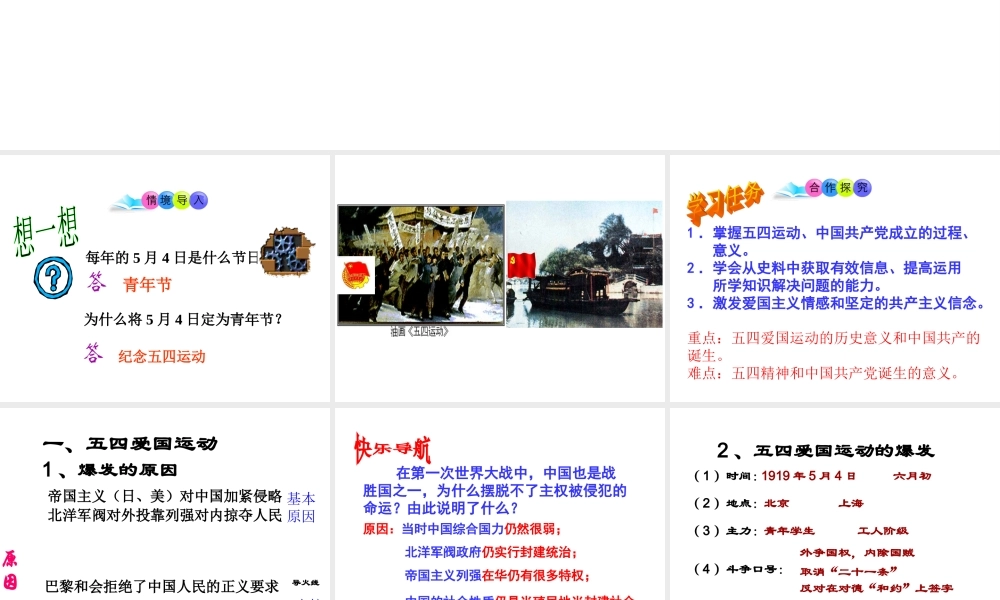This screenshot has height=600, width=1000.
Task: Click the broken wall hole graphic
Action: [x=288, y=252]
